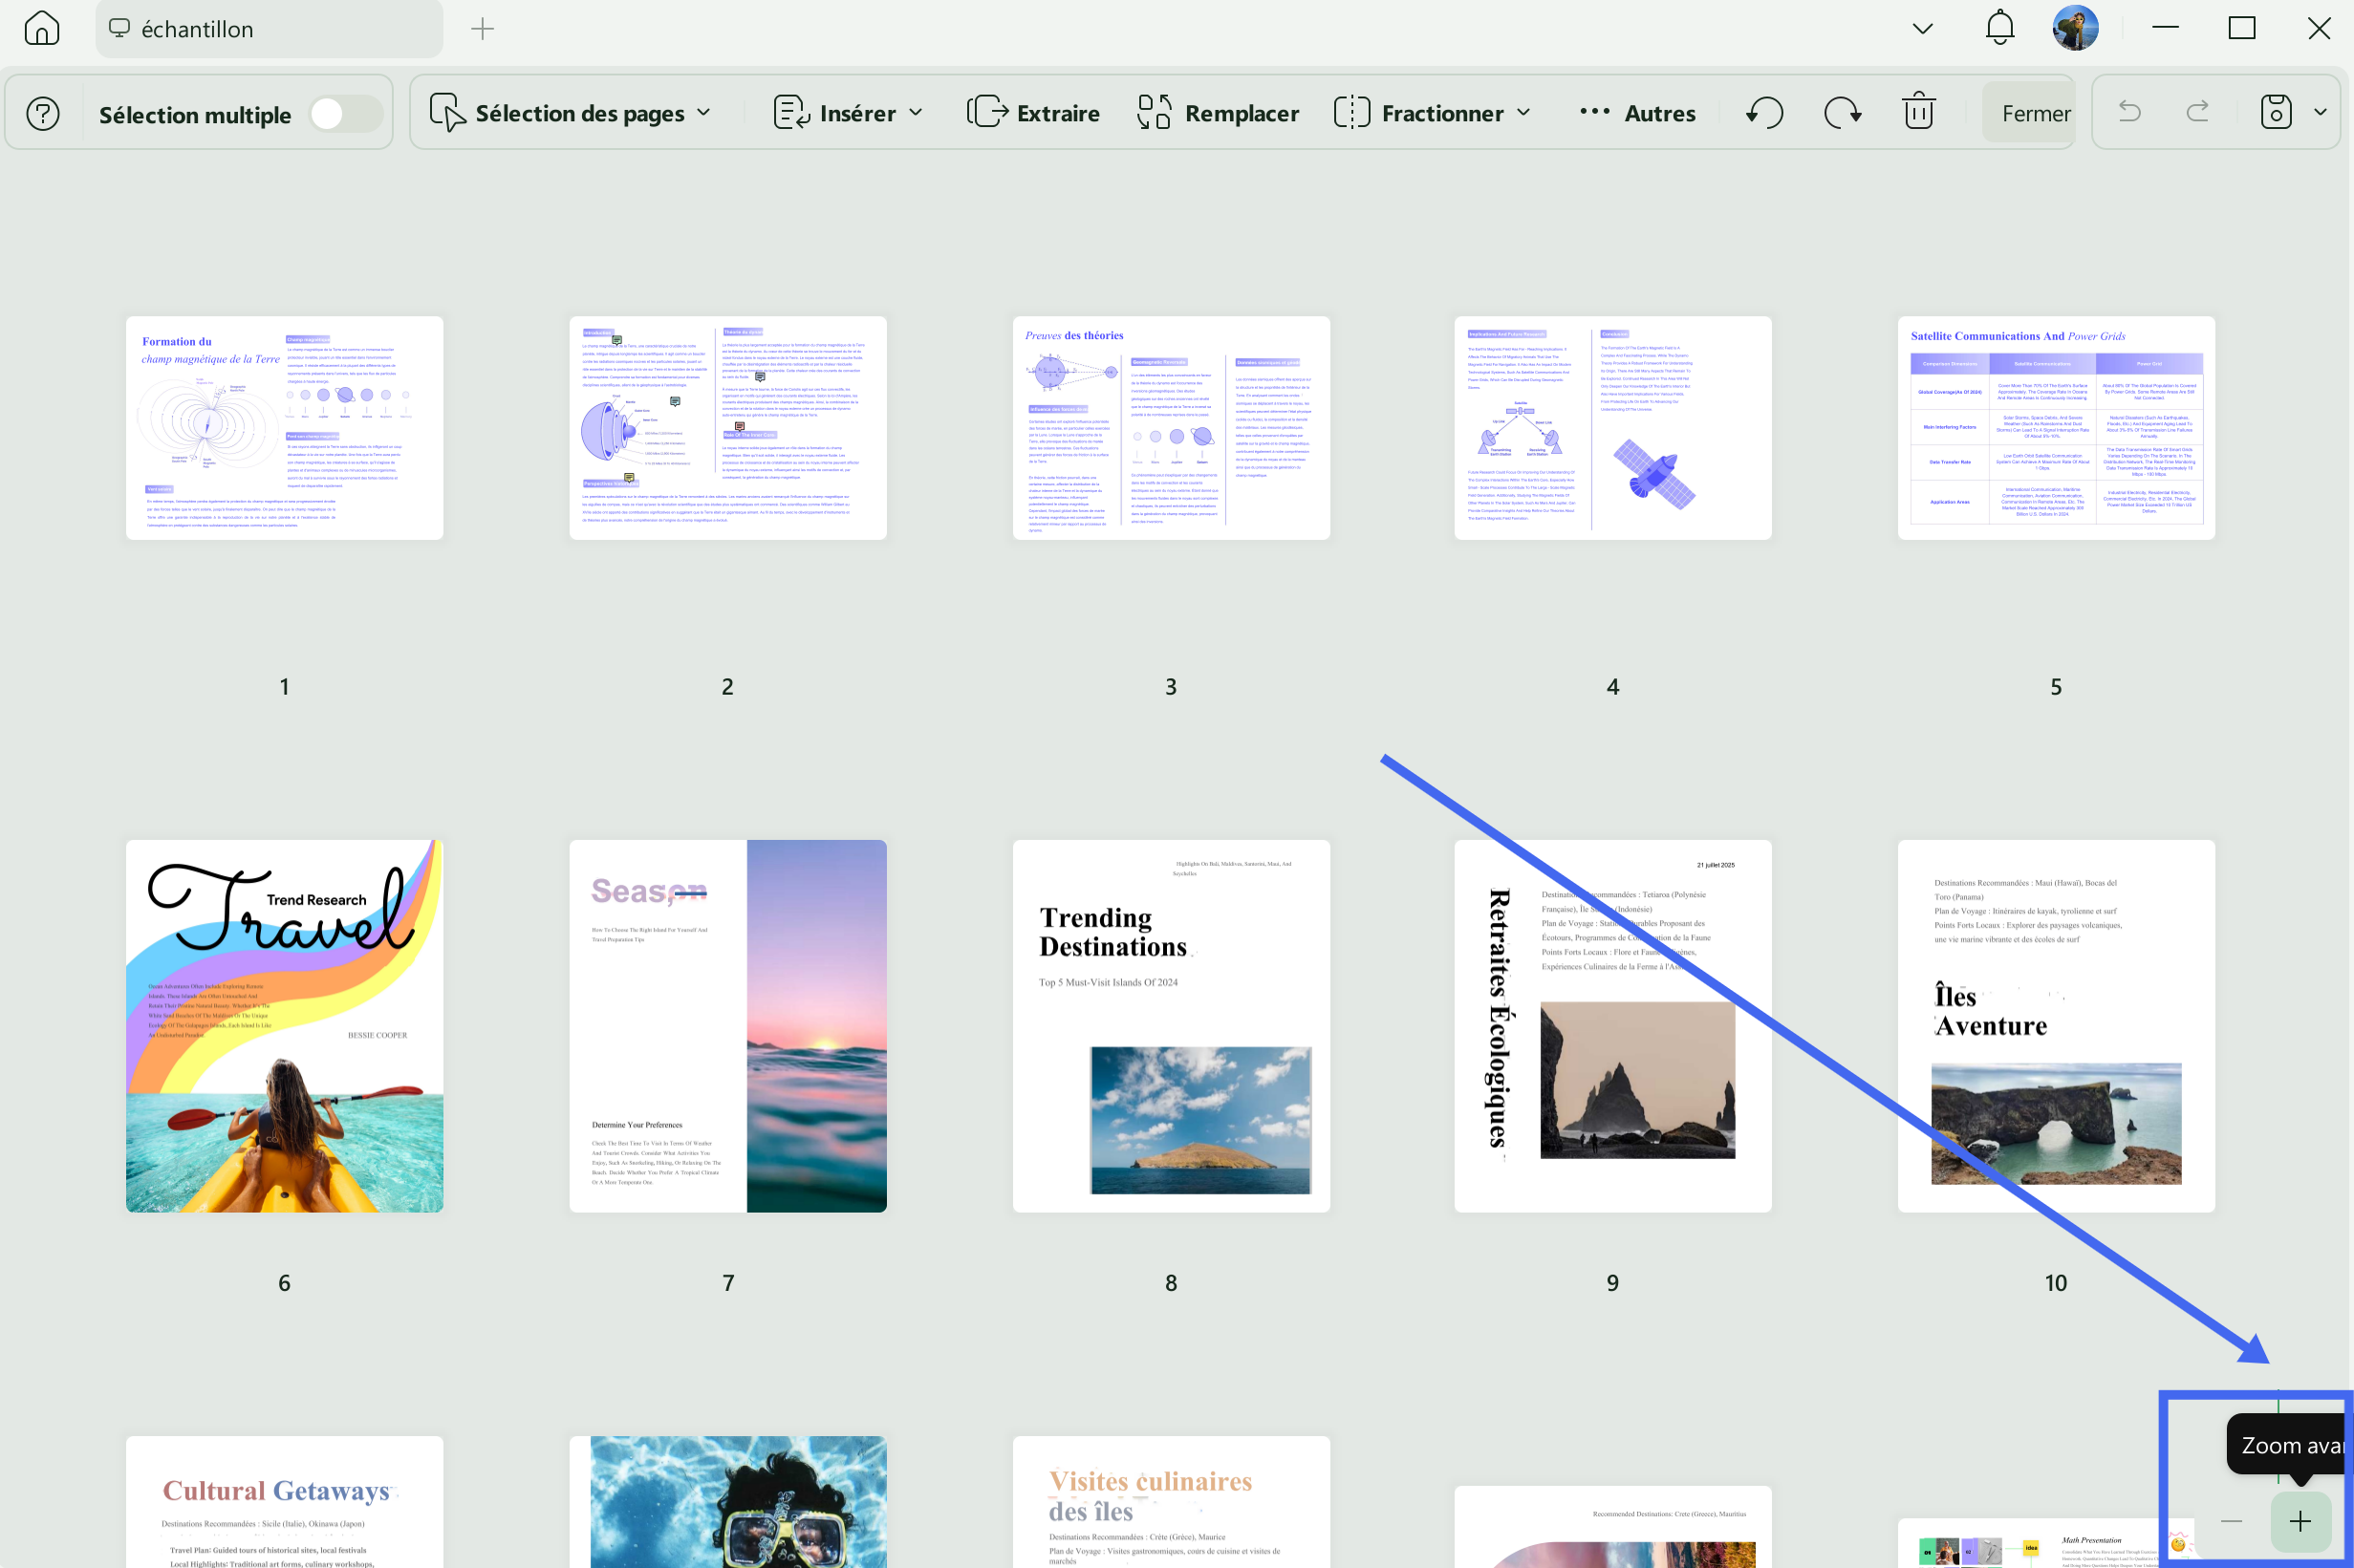
Task: Rotate pages counterclockwise
Action: click(1765, 113)
